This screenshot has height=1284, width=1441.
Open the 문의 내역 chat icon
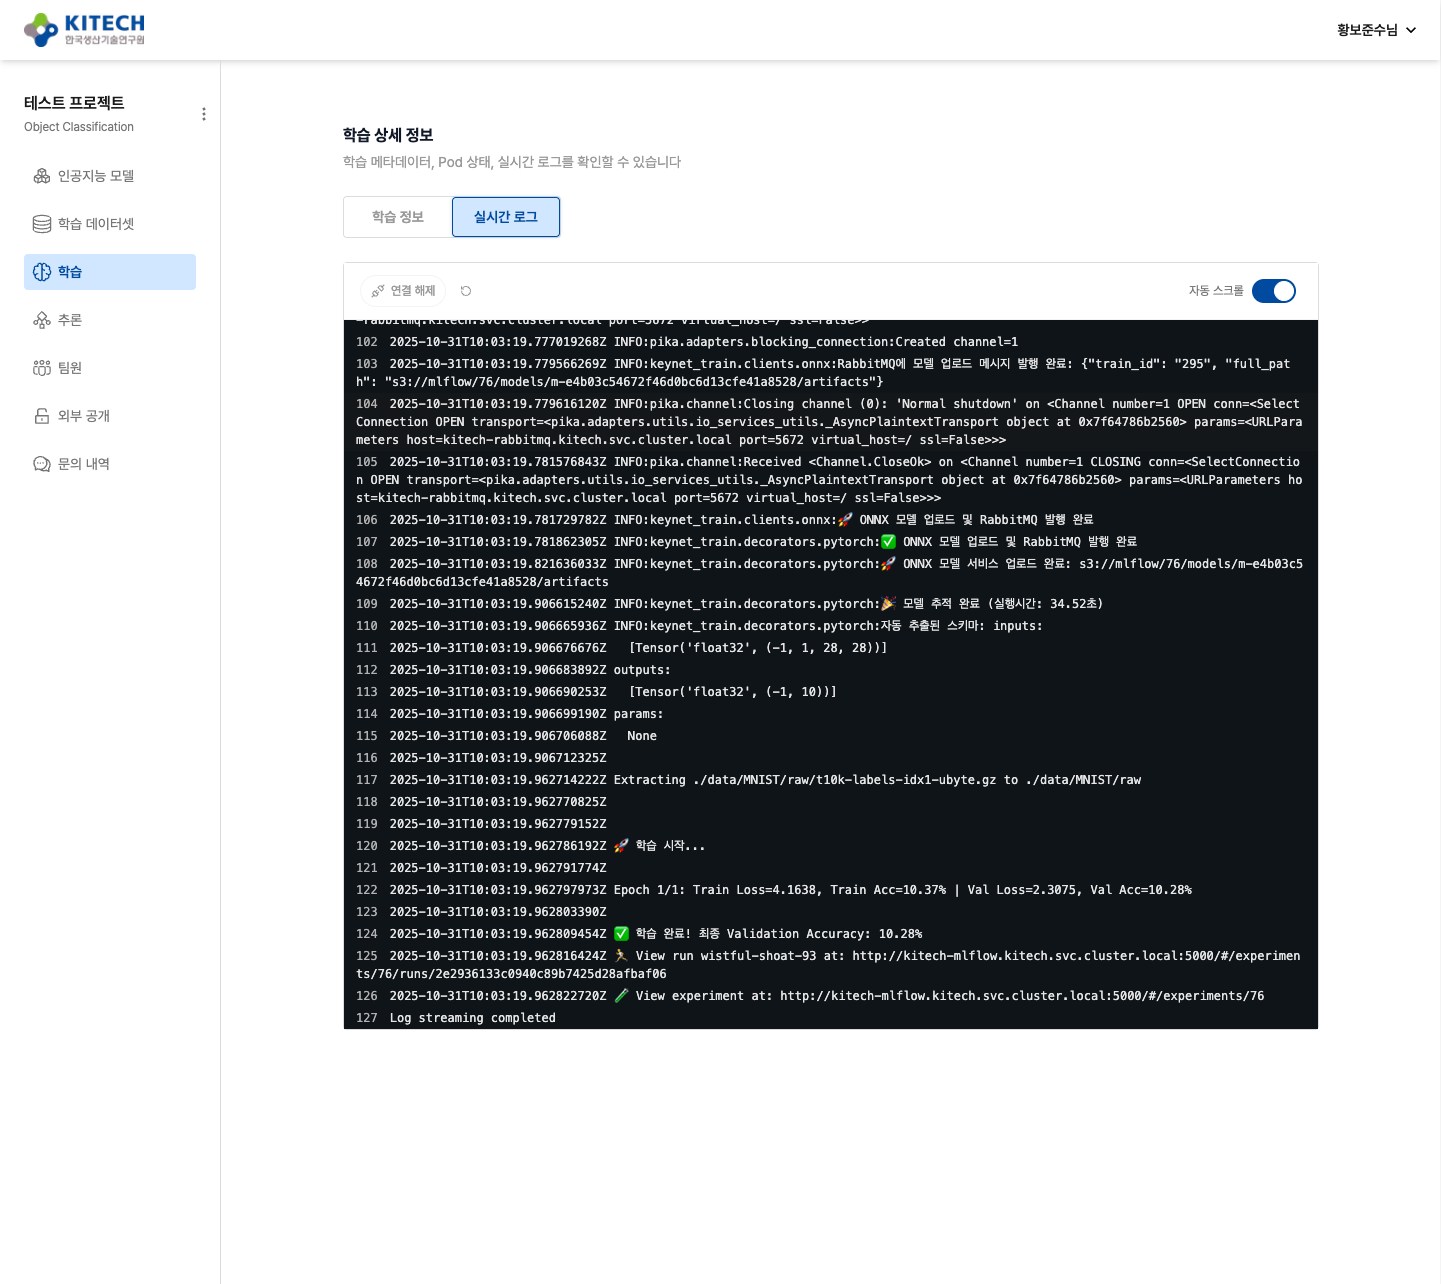pyautogui.click(x=42, y=464)
